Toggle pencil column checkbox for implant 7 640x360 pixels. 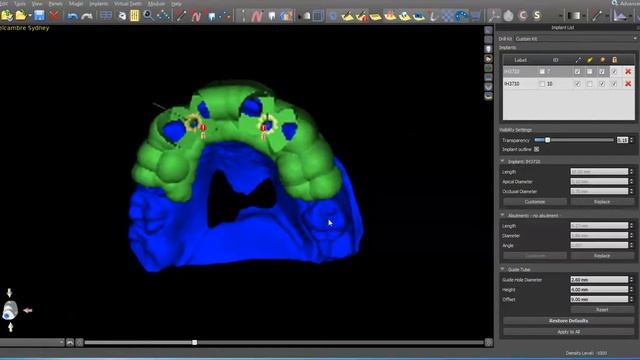pos(578,71)
